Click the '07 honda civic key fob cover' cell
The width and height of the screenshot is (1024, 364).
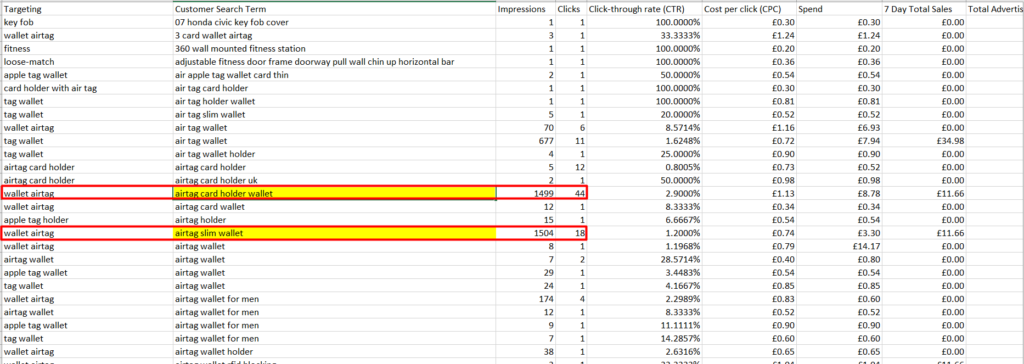334,23
